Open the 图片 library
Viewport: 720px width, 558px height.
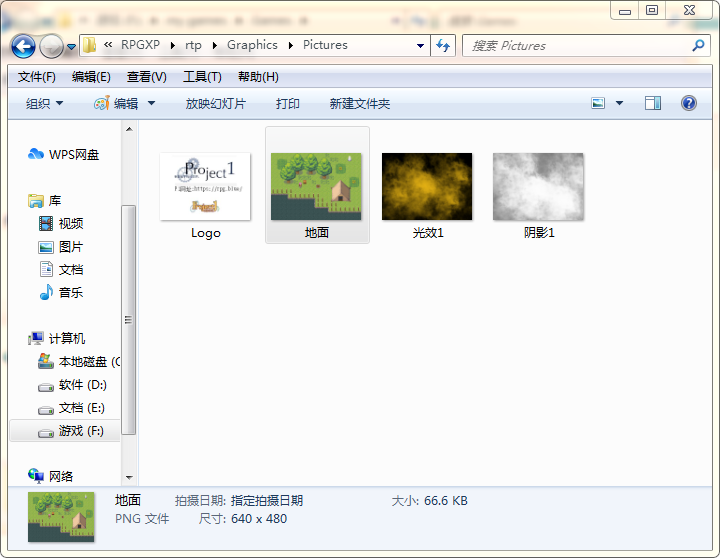61,247
